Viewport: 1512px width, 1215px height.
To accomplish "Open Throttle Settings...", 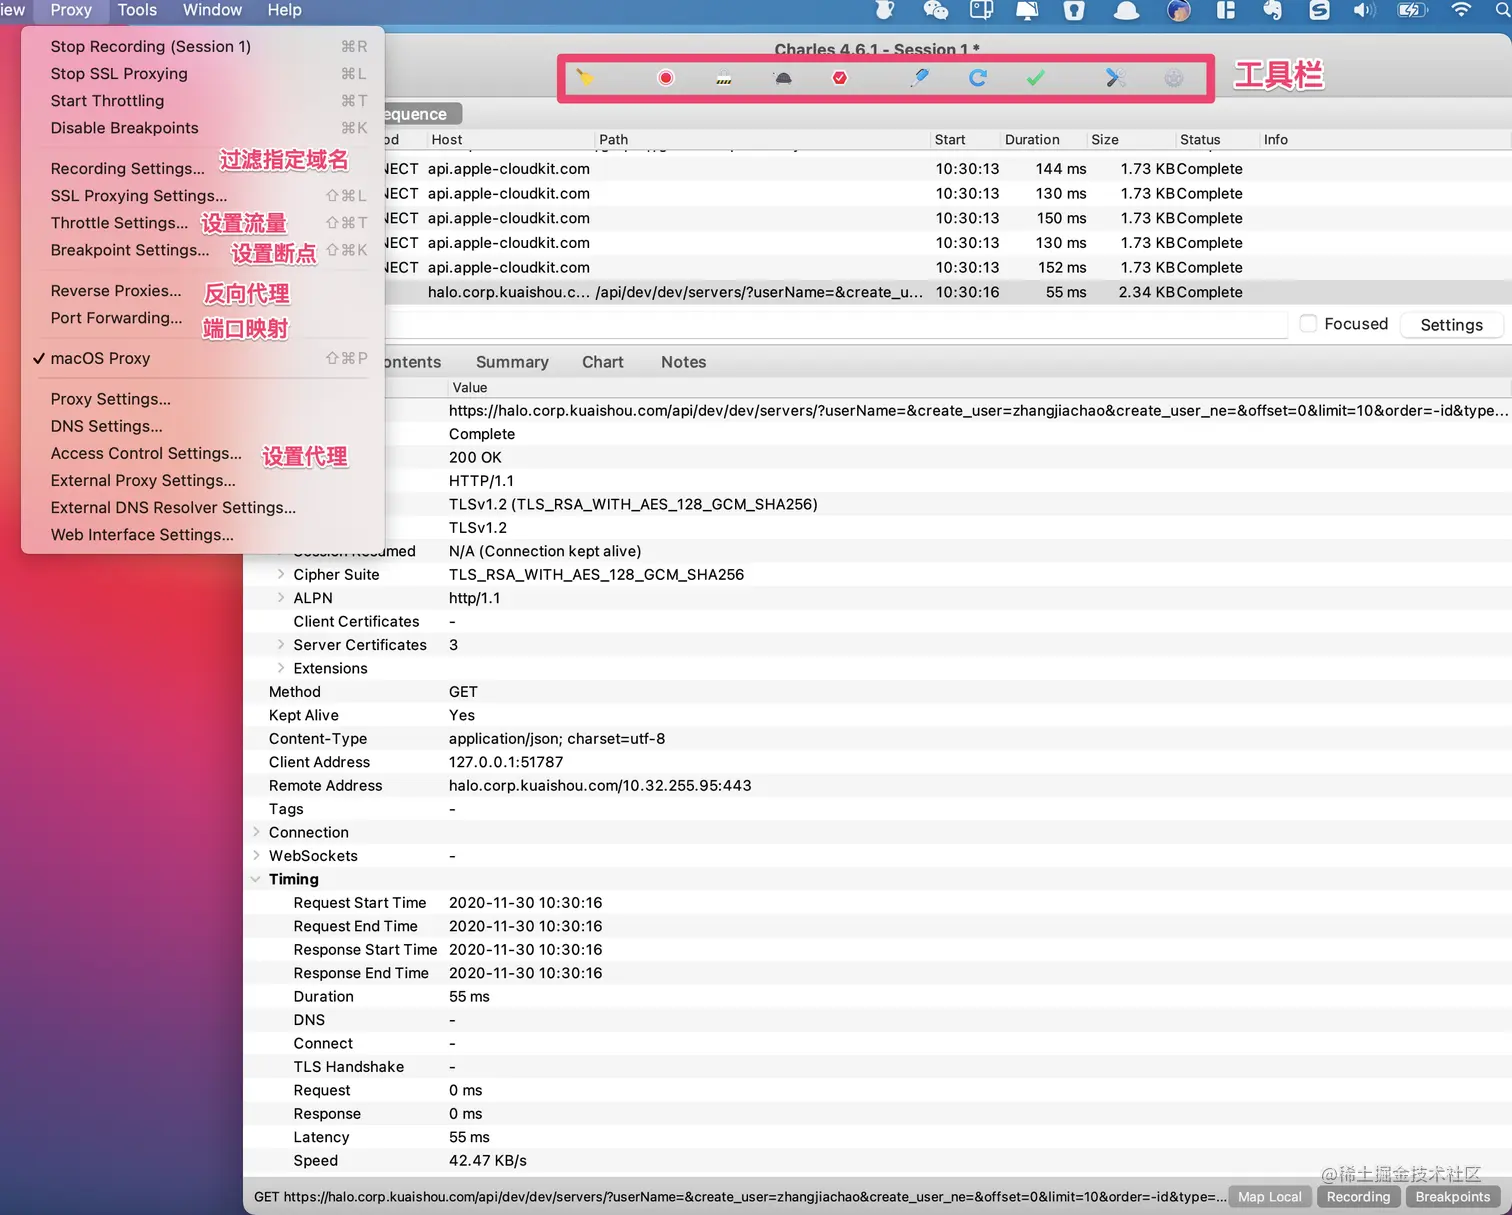I will 203,222.
